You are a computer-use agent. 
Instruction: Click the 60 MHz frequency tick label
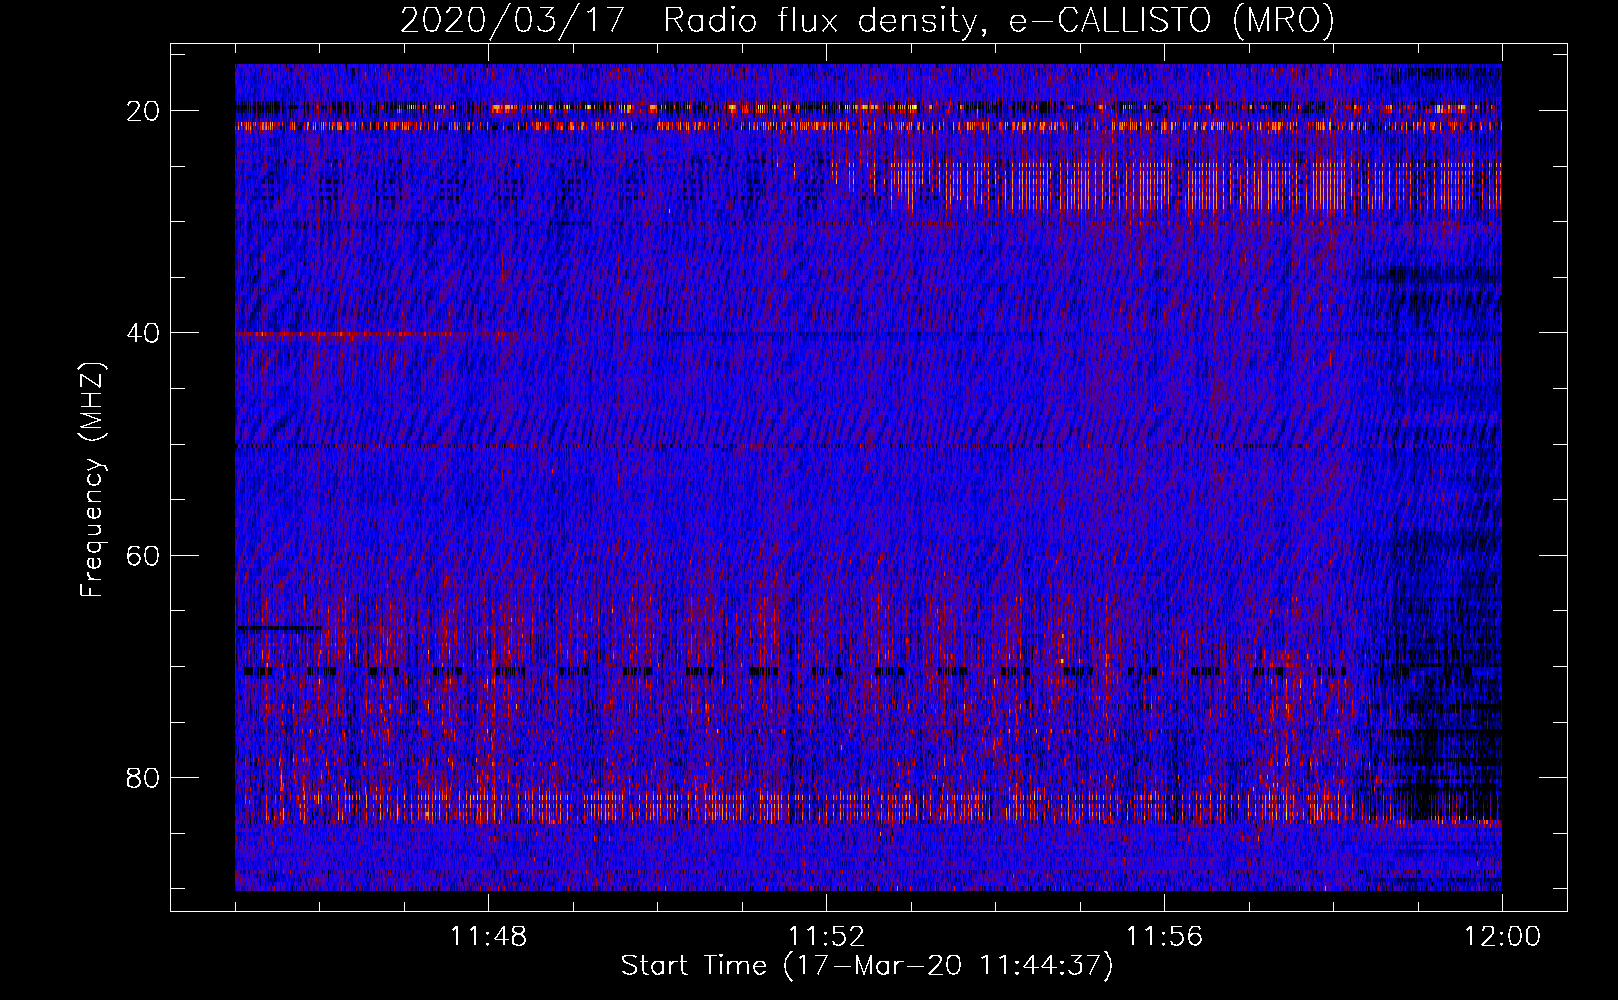143,555
